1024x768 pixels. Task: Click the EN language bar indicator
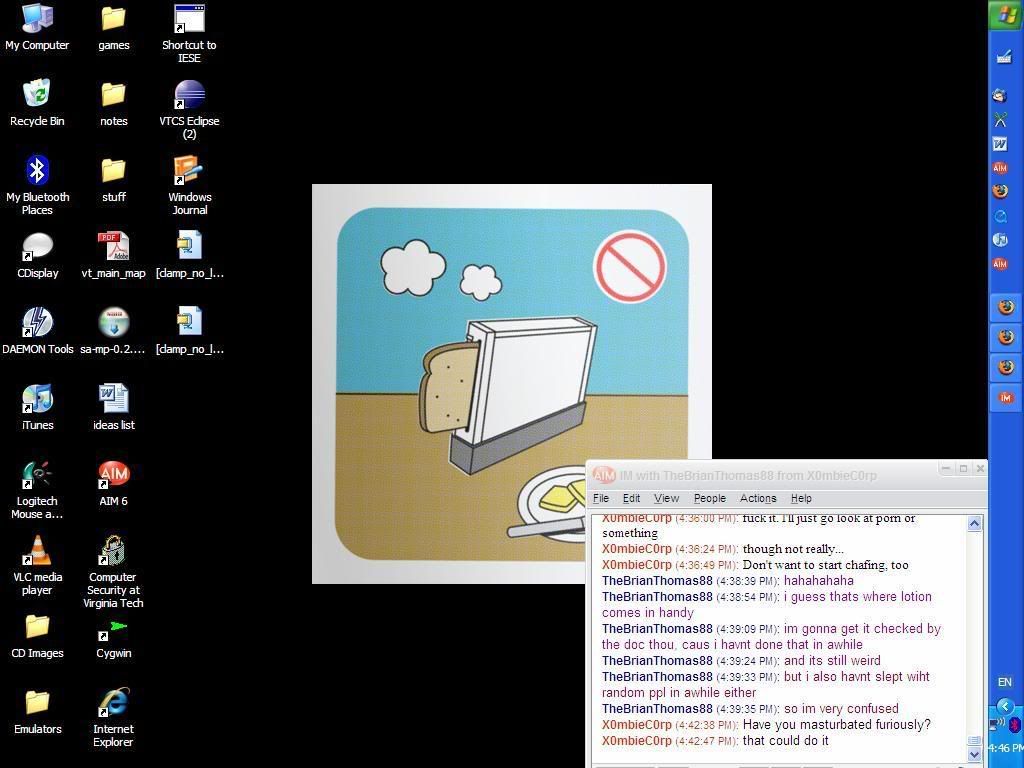(x=1004, y=682)
